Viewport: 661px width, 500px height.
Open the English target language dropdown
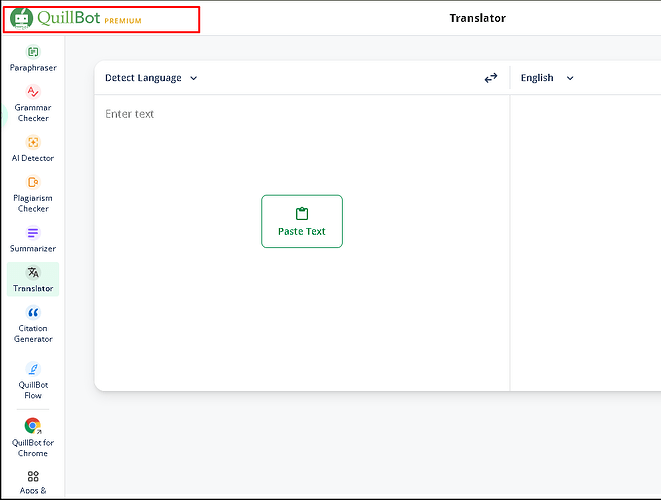[547, 78]
